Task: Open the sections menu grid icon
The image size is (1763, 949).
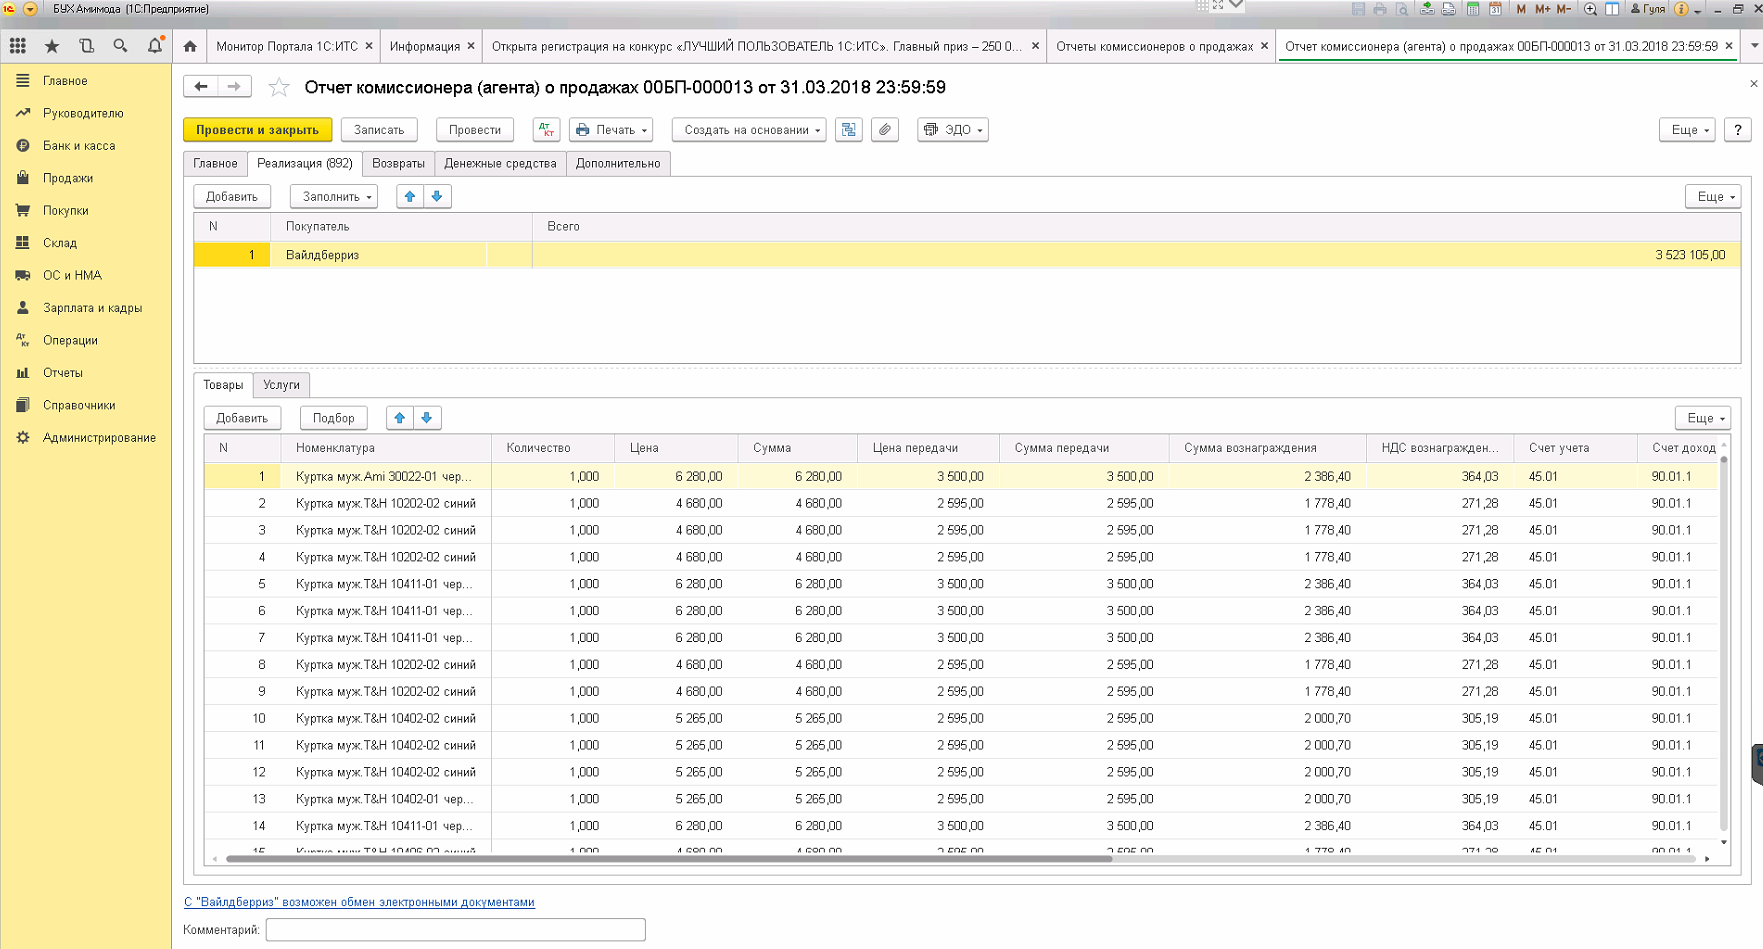Action: coord(18,46)
